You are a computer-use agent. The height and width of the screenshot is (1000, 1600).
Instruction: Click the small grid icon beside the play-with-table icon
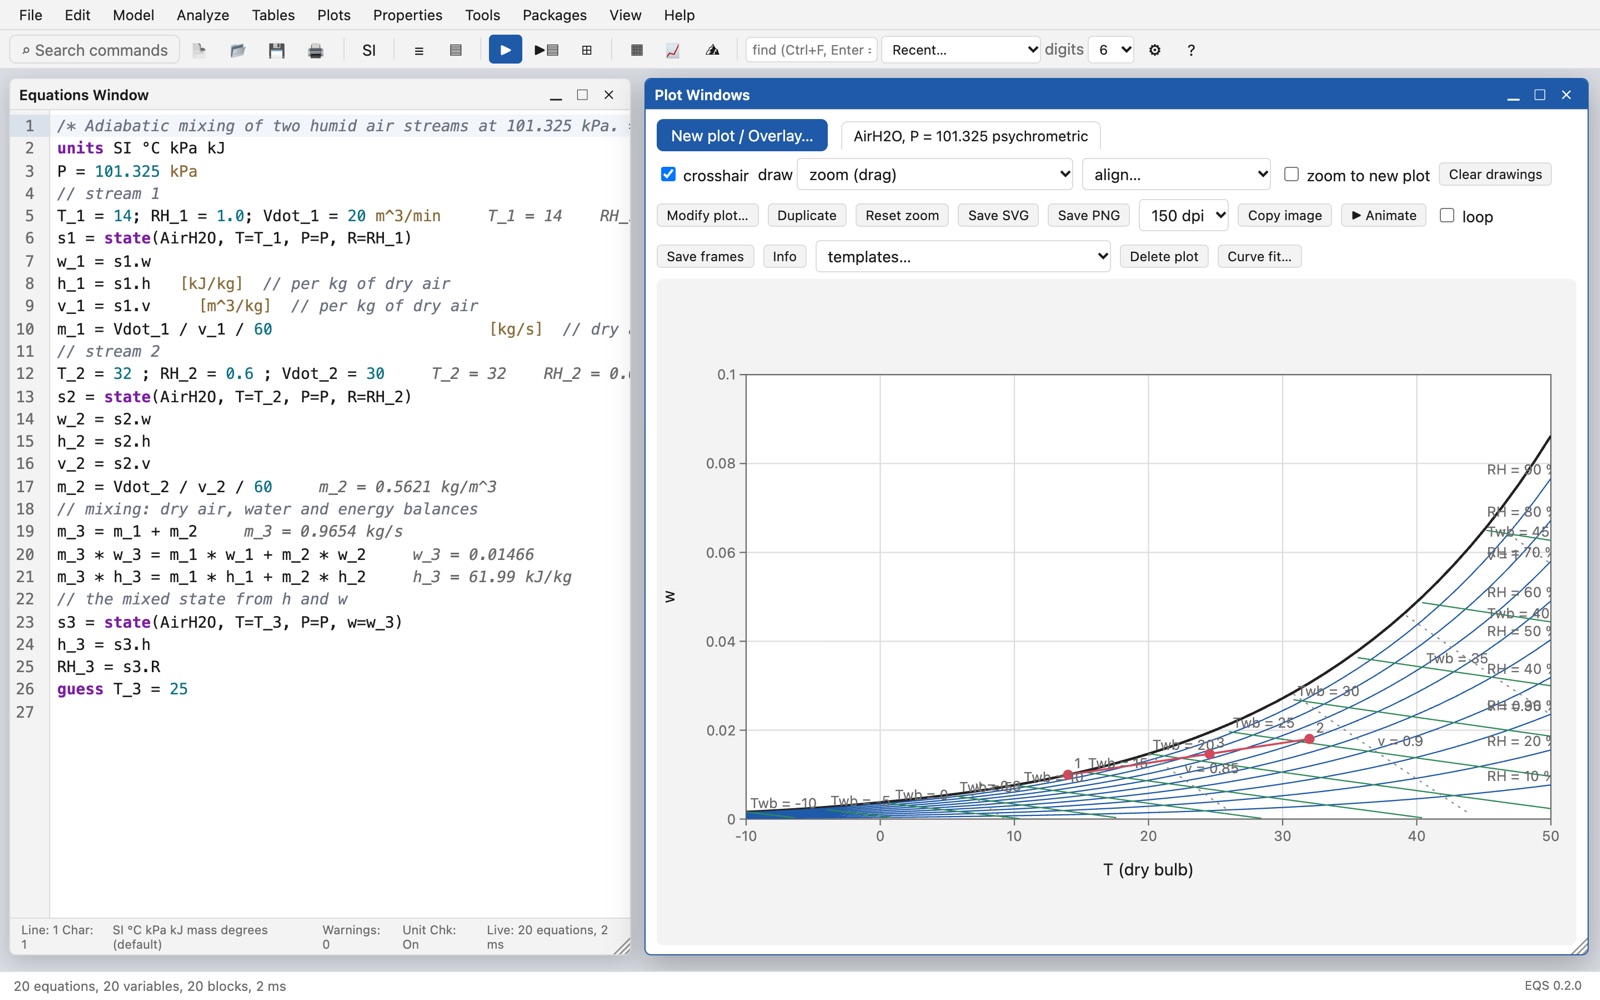(x=587, y=50)
